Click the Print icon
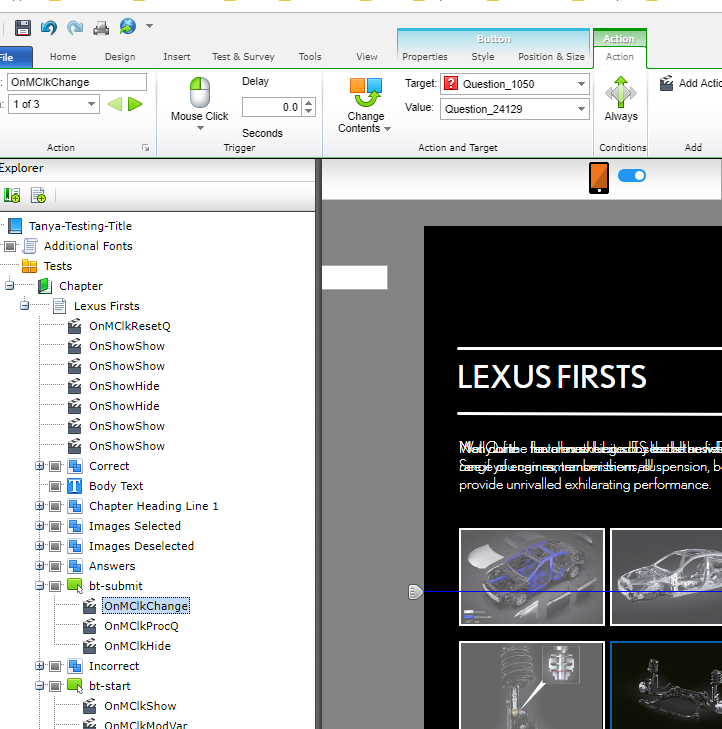 pos(101,28)
